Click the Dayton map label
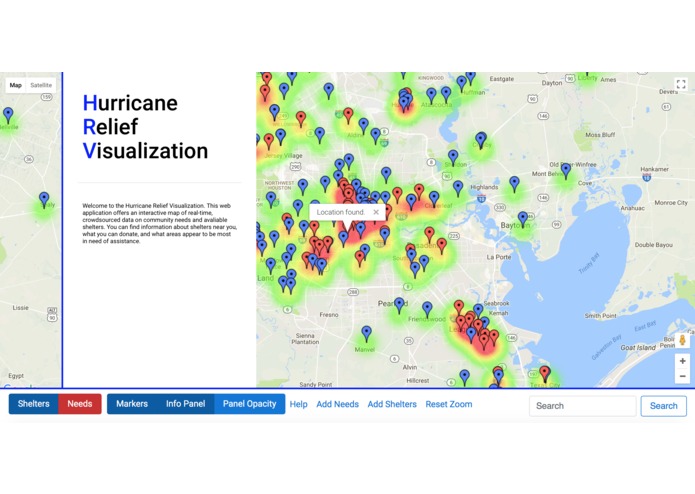 pos(552,83)
